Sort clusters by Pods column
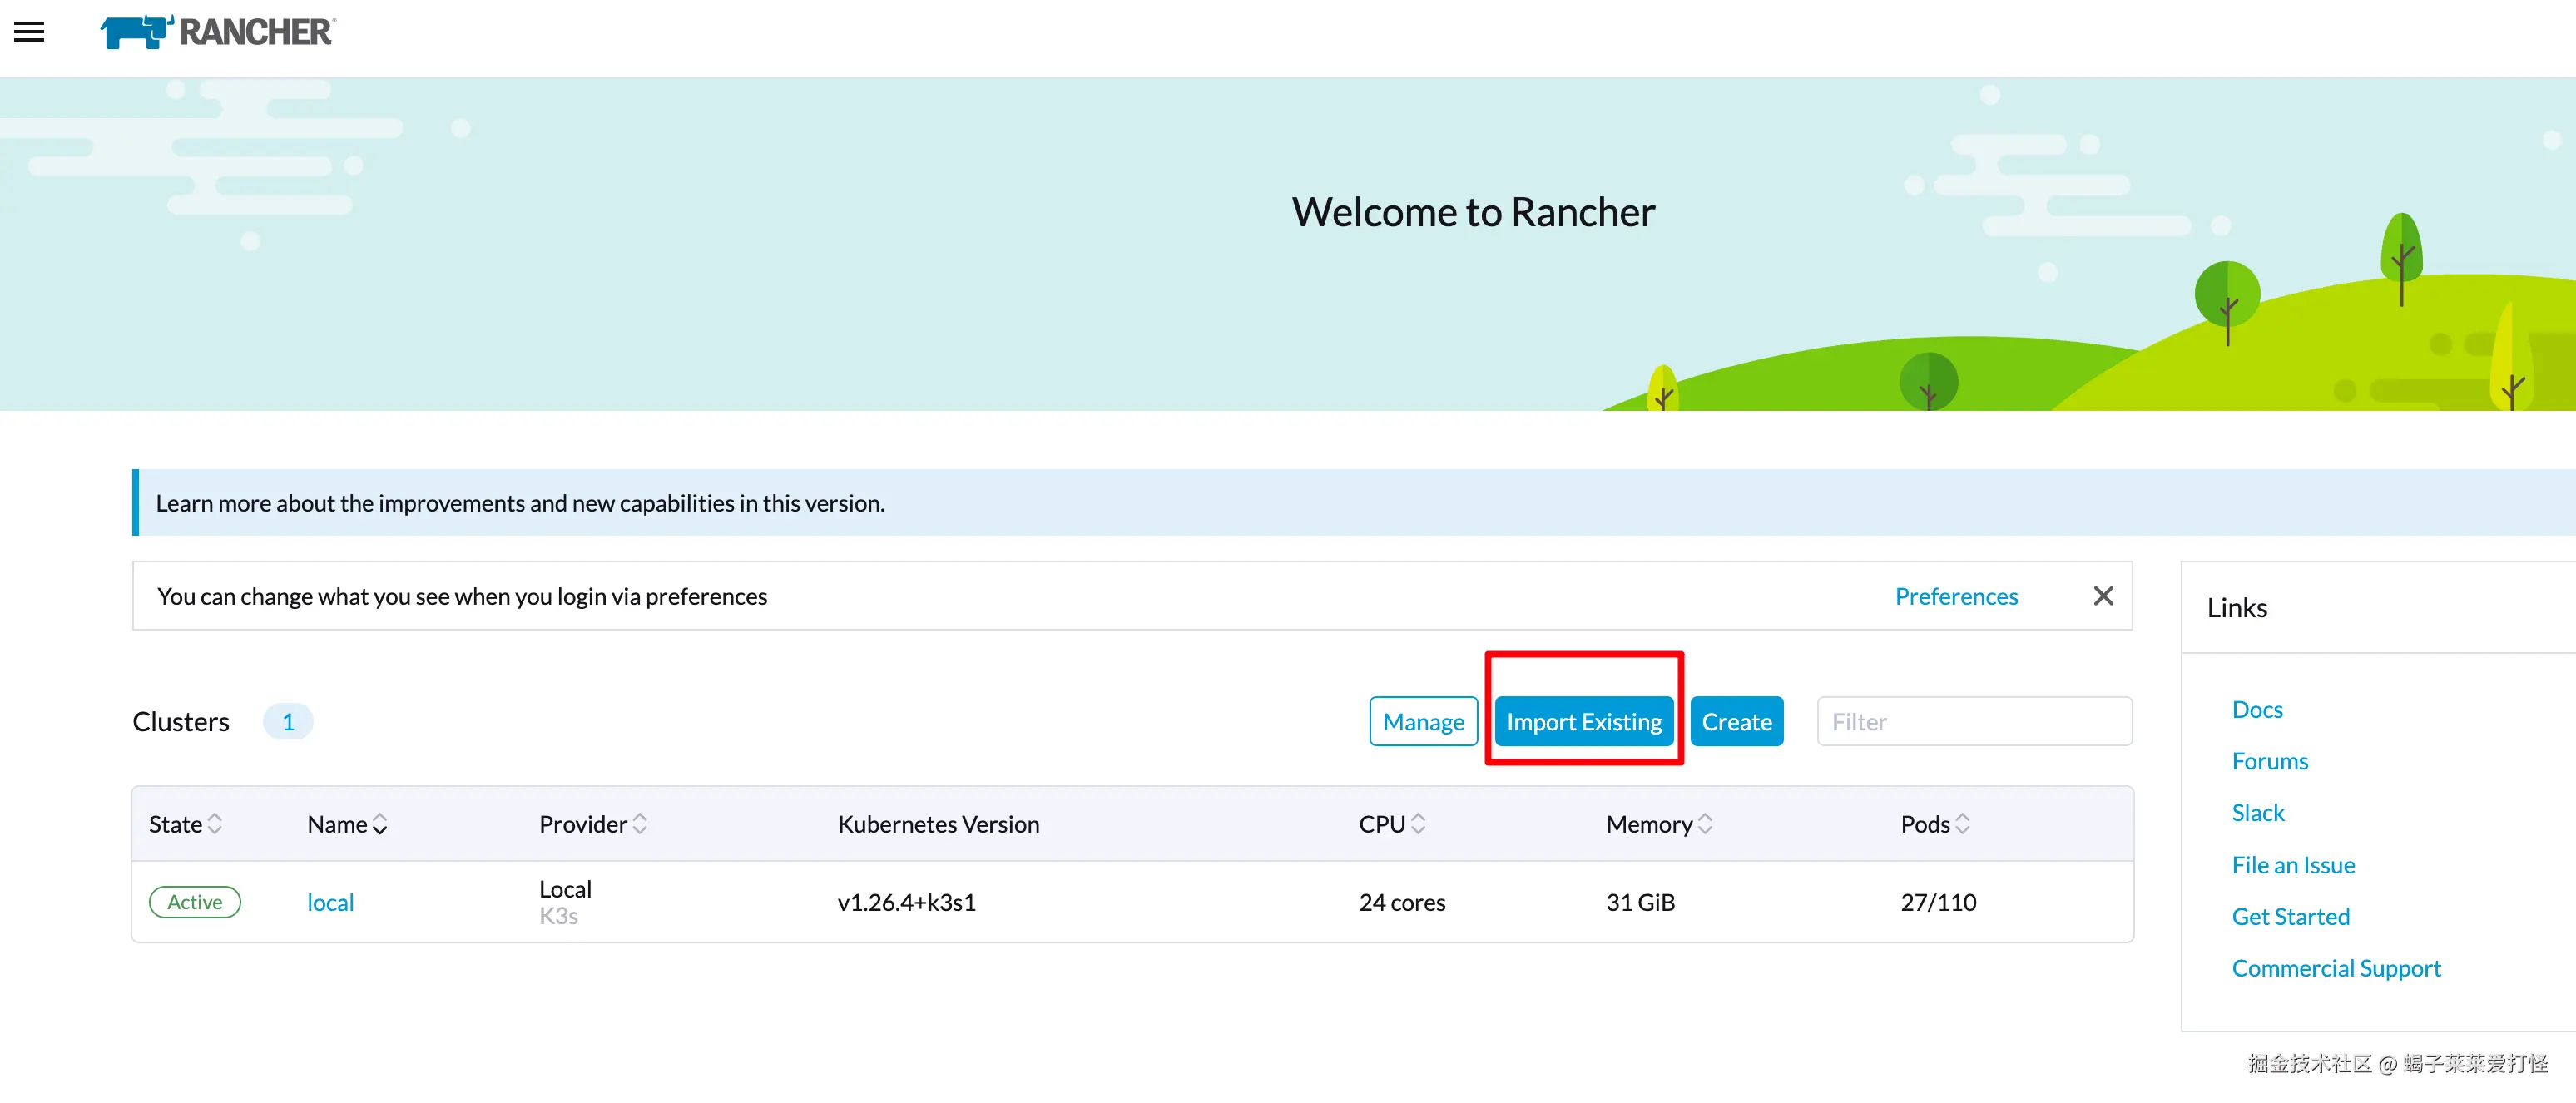The image size is (2576, 1103). 1934,824
